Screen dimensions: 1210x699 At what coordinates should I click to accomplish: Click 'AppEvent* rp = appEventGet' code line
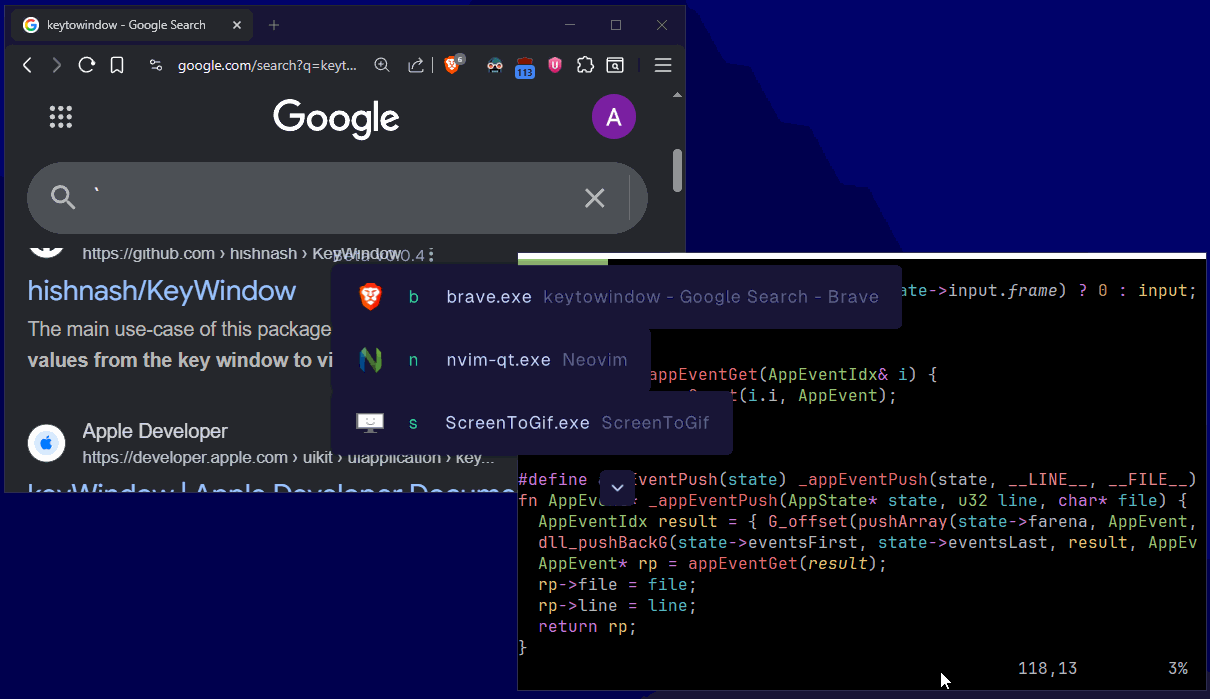pos(712,563)
